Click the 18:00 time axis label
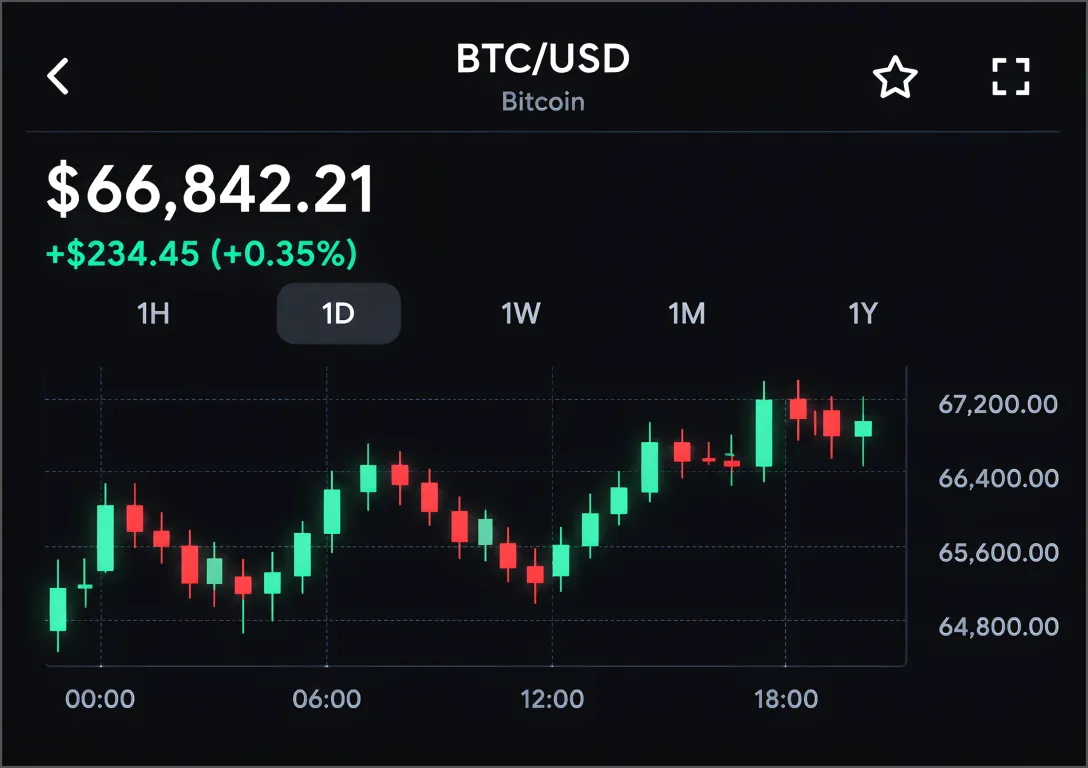Viewport: 1088px width, 768px height. 786,699
